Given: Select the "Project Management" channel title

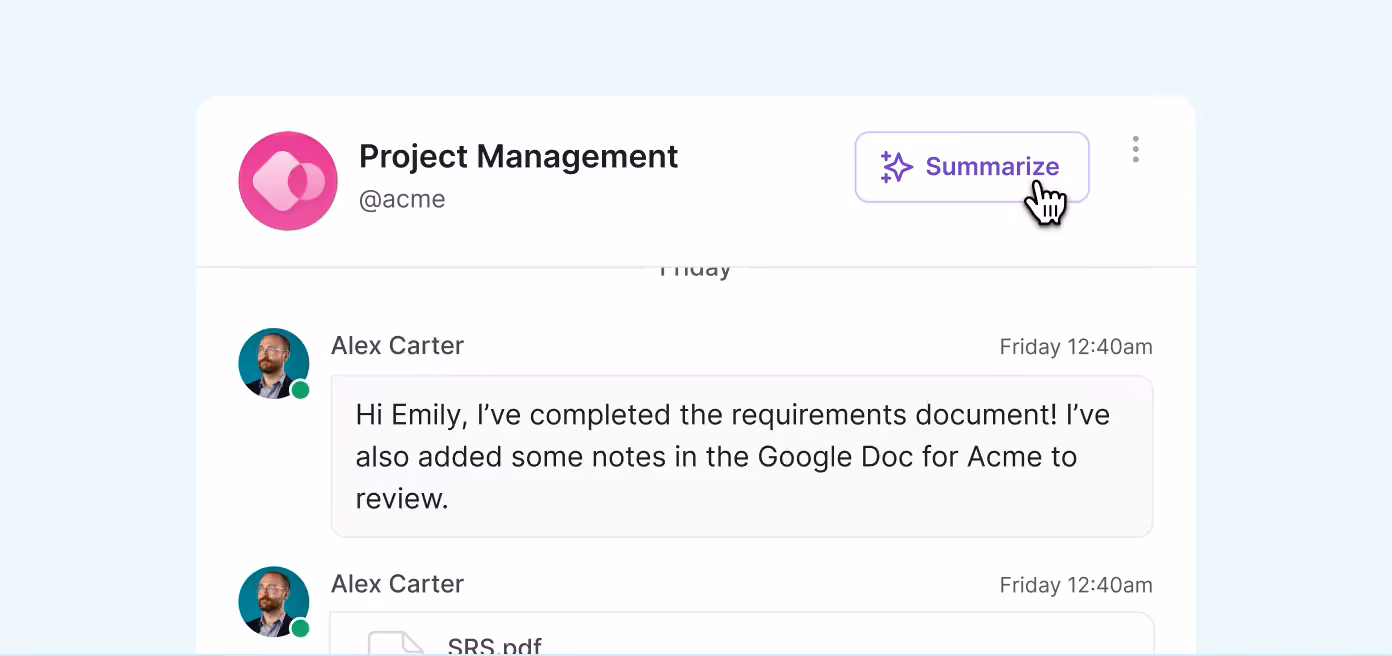Looking at the screenshot, I should pos(518,156).
